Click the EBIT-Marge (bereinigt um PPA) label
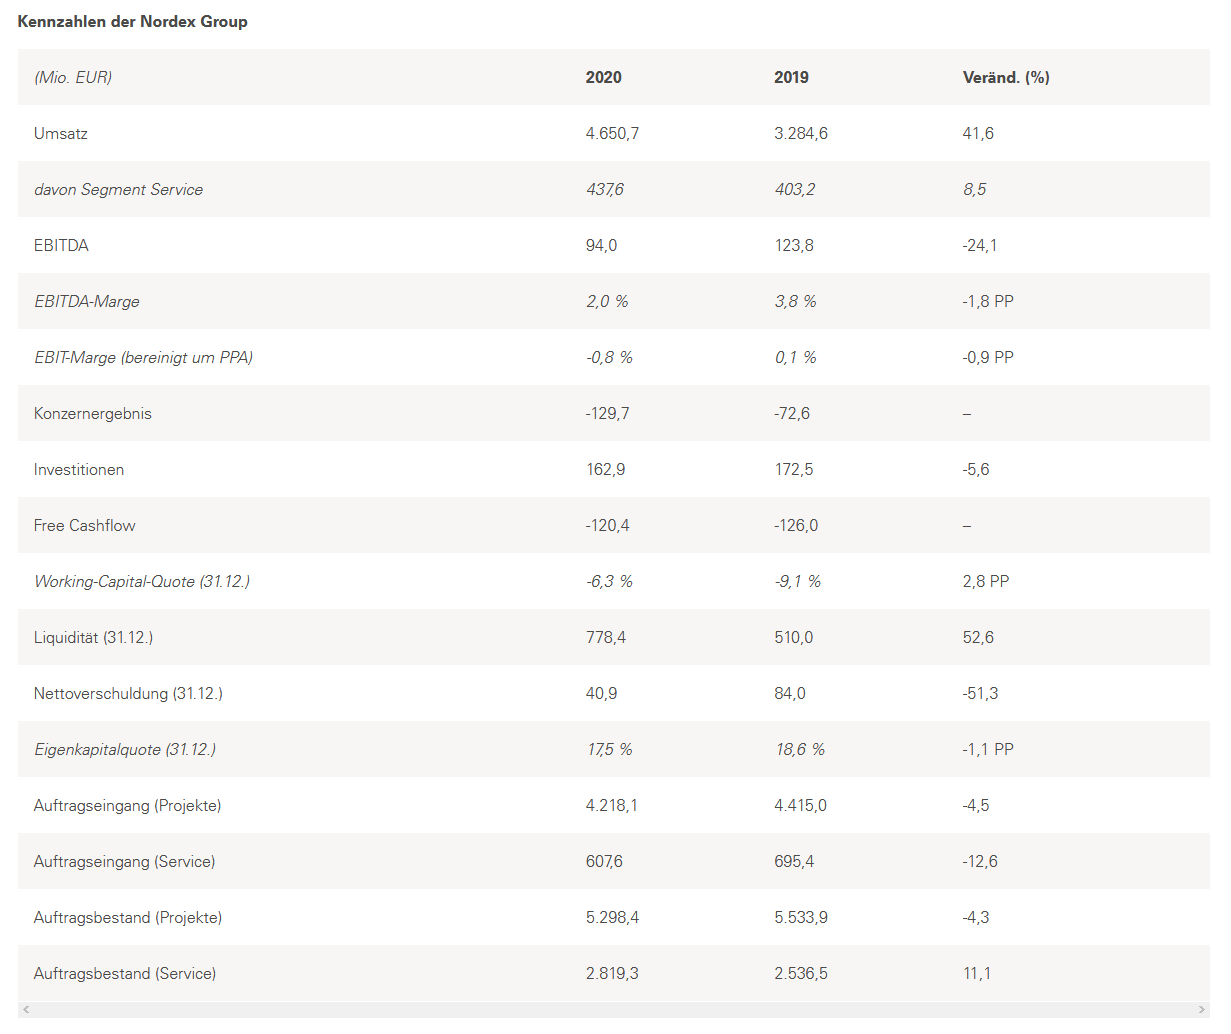 tap(143, 357)
